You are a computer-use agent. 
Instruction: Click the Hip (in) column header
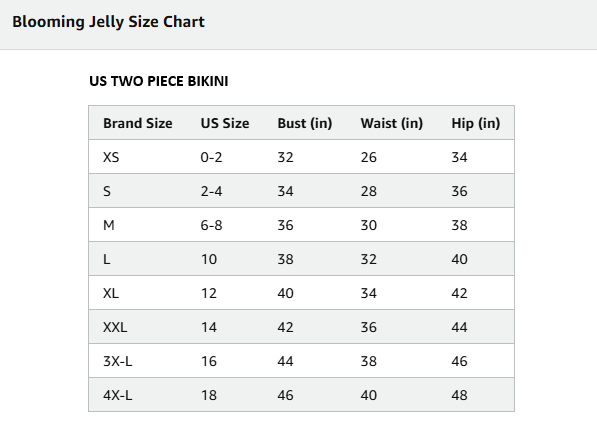[476, 123]
